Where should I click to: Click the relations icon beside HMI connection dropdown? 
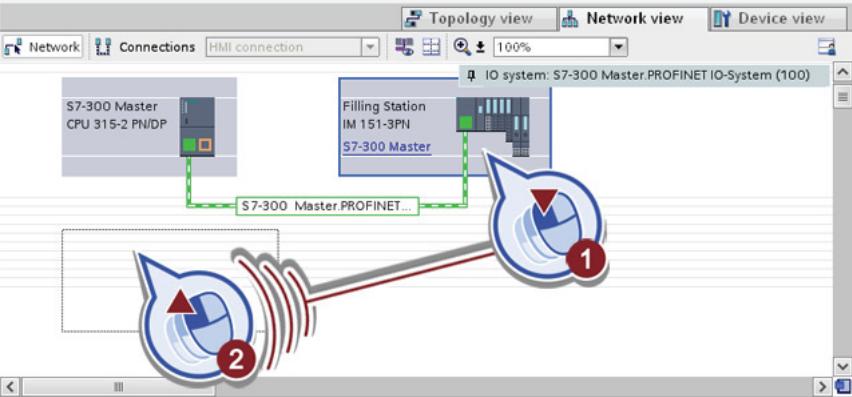click(404, 47)
